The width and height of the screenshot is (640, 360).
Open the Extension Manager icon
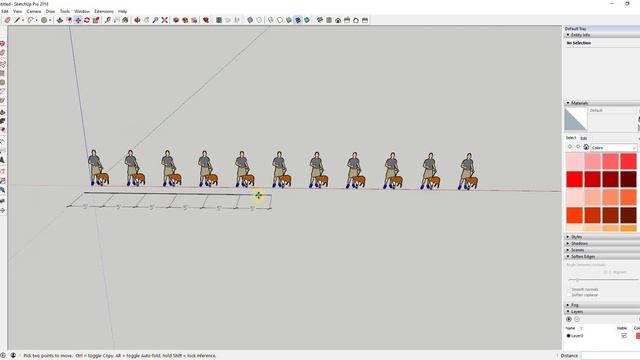click(x=206, y=20)
